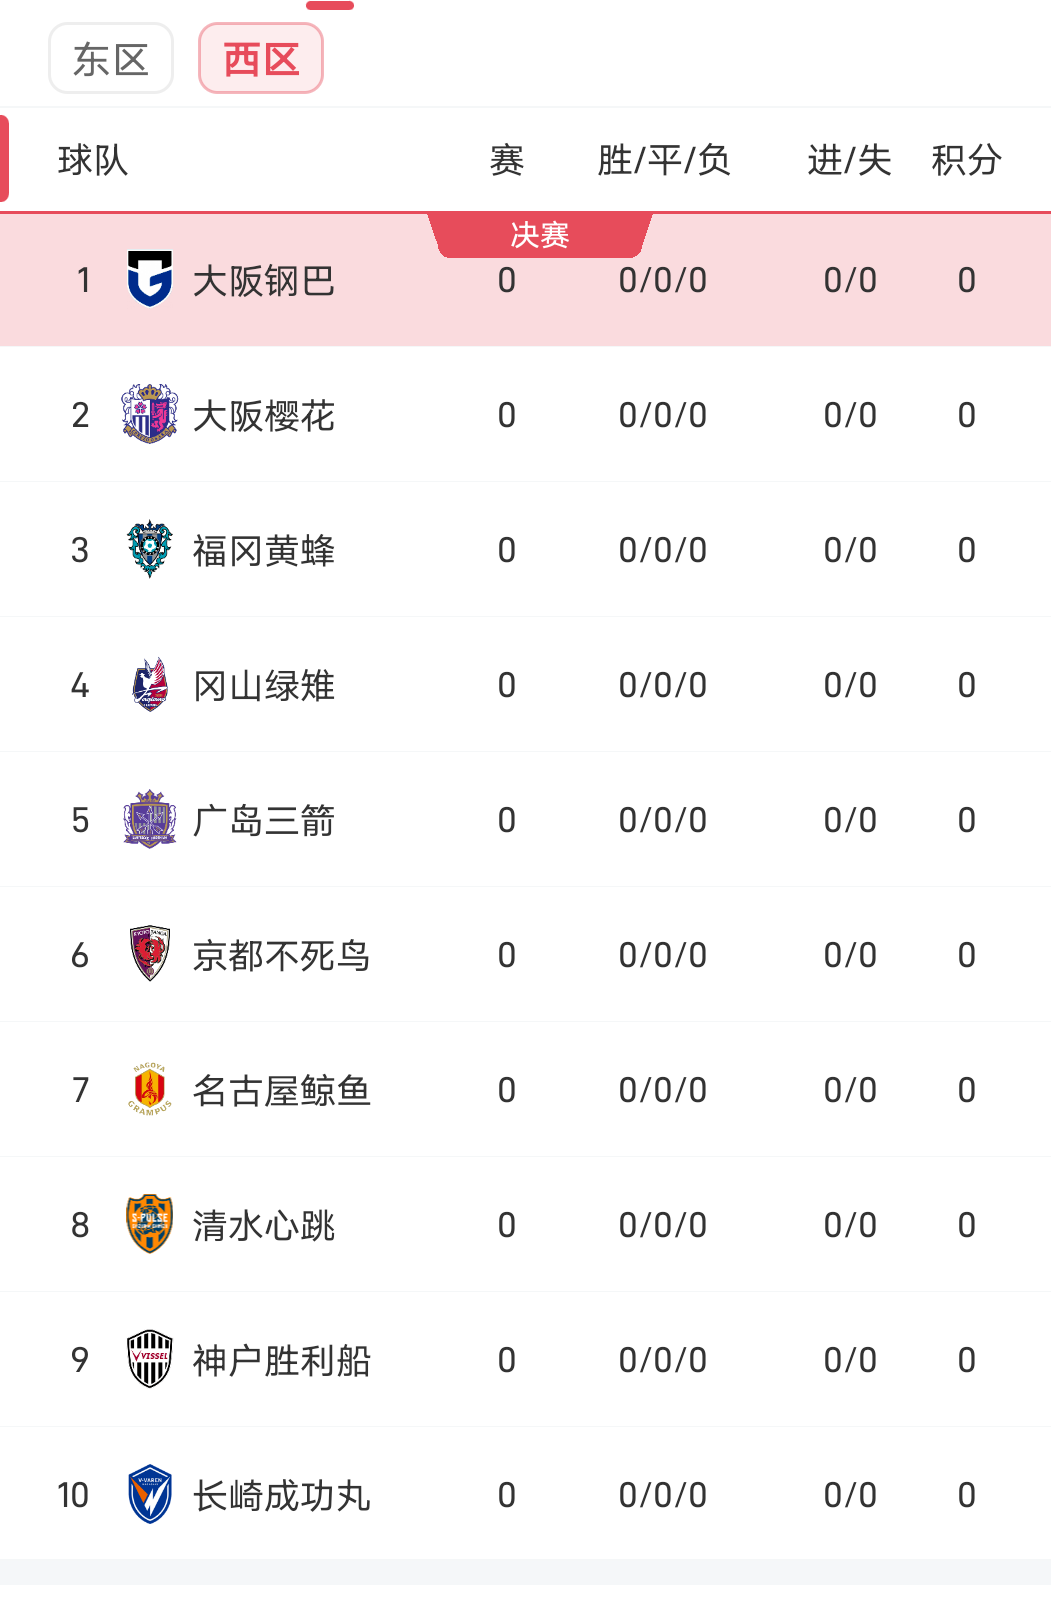Select the 西区 tab
Screen dimensions: 1051x1615
[261, 59]
